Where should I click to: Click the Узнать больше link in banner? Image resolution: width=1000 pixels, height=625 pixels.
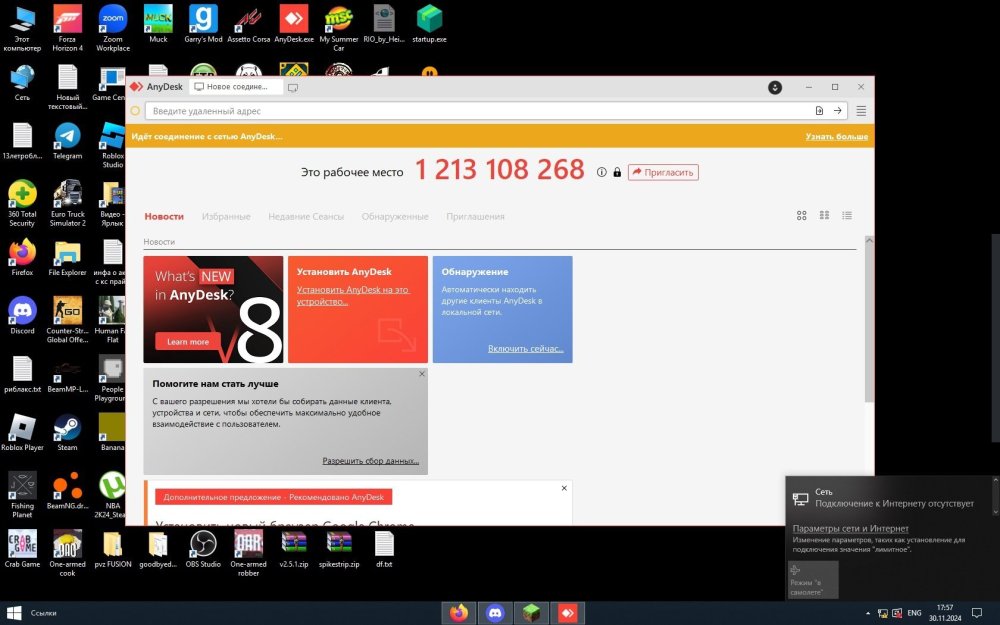(836, 136)
